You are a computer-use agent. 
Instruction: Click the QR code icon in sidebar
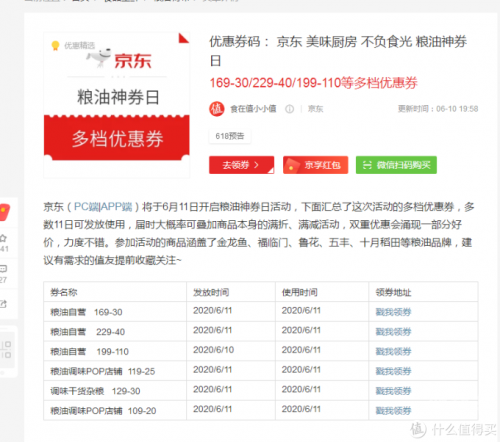[6, 349]
